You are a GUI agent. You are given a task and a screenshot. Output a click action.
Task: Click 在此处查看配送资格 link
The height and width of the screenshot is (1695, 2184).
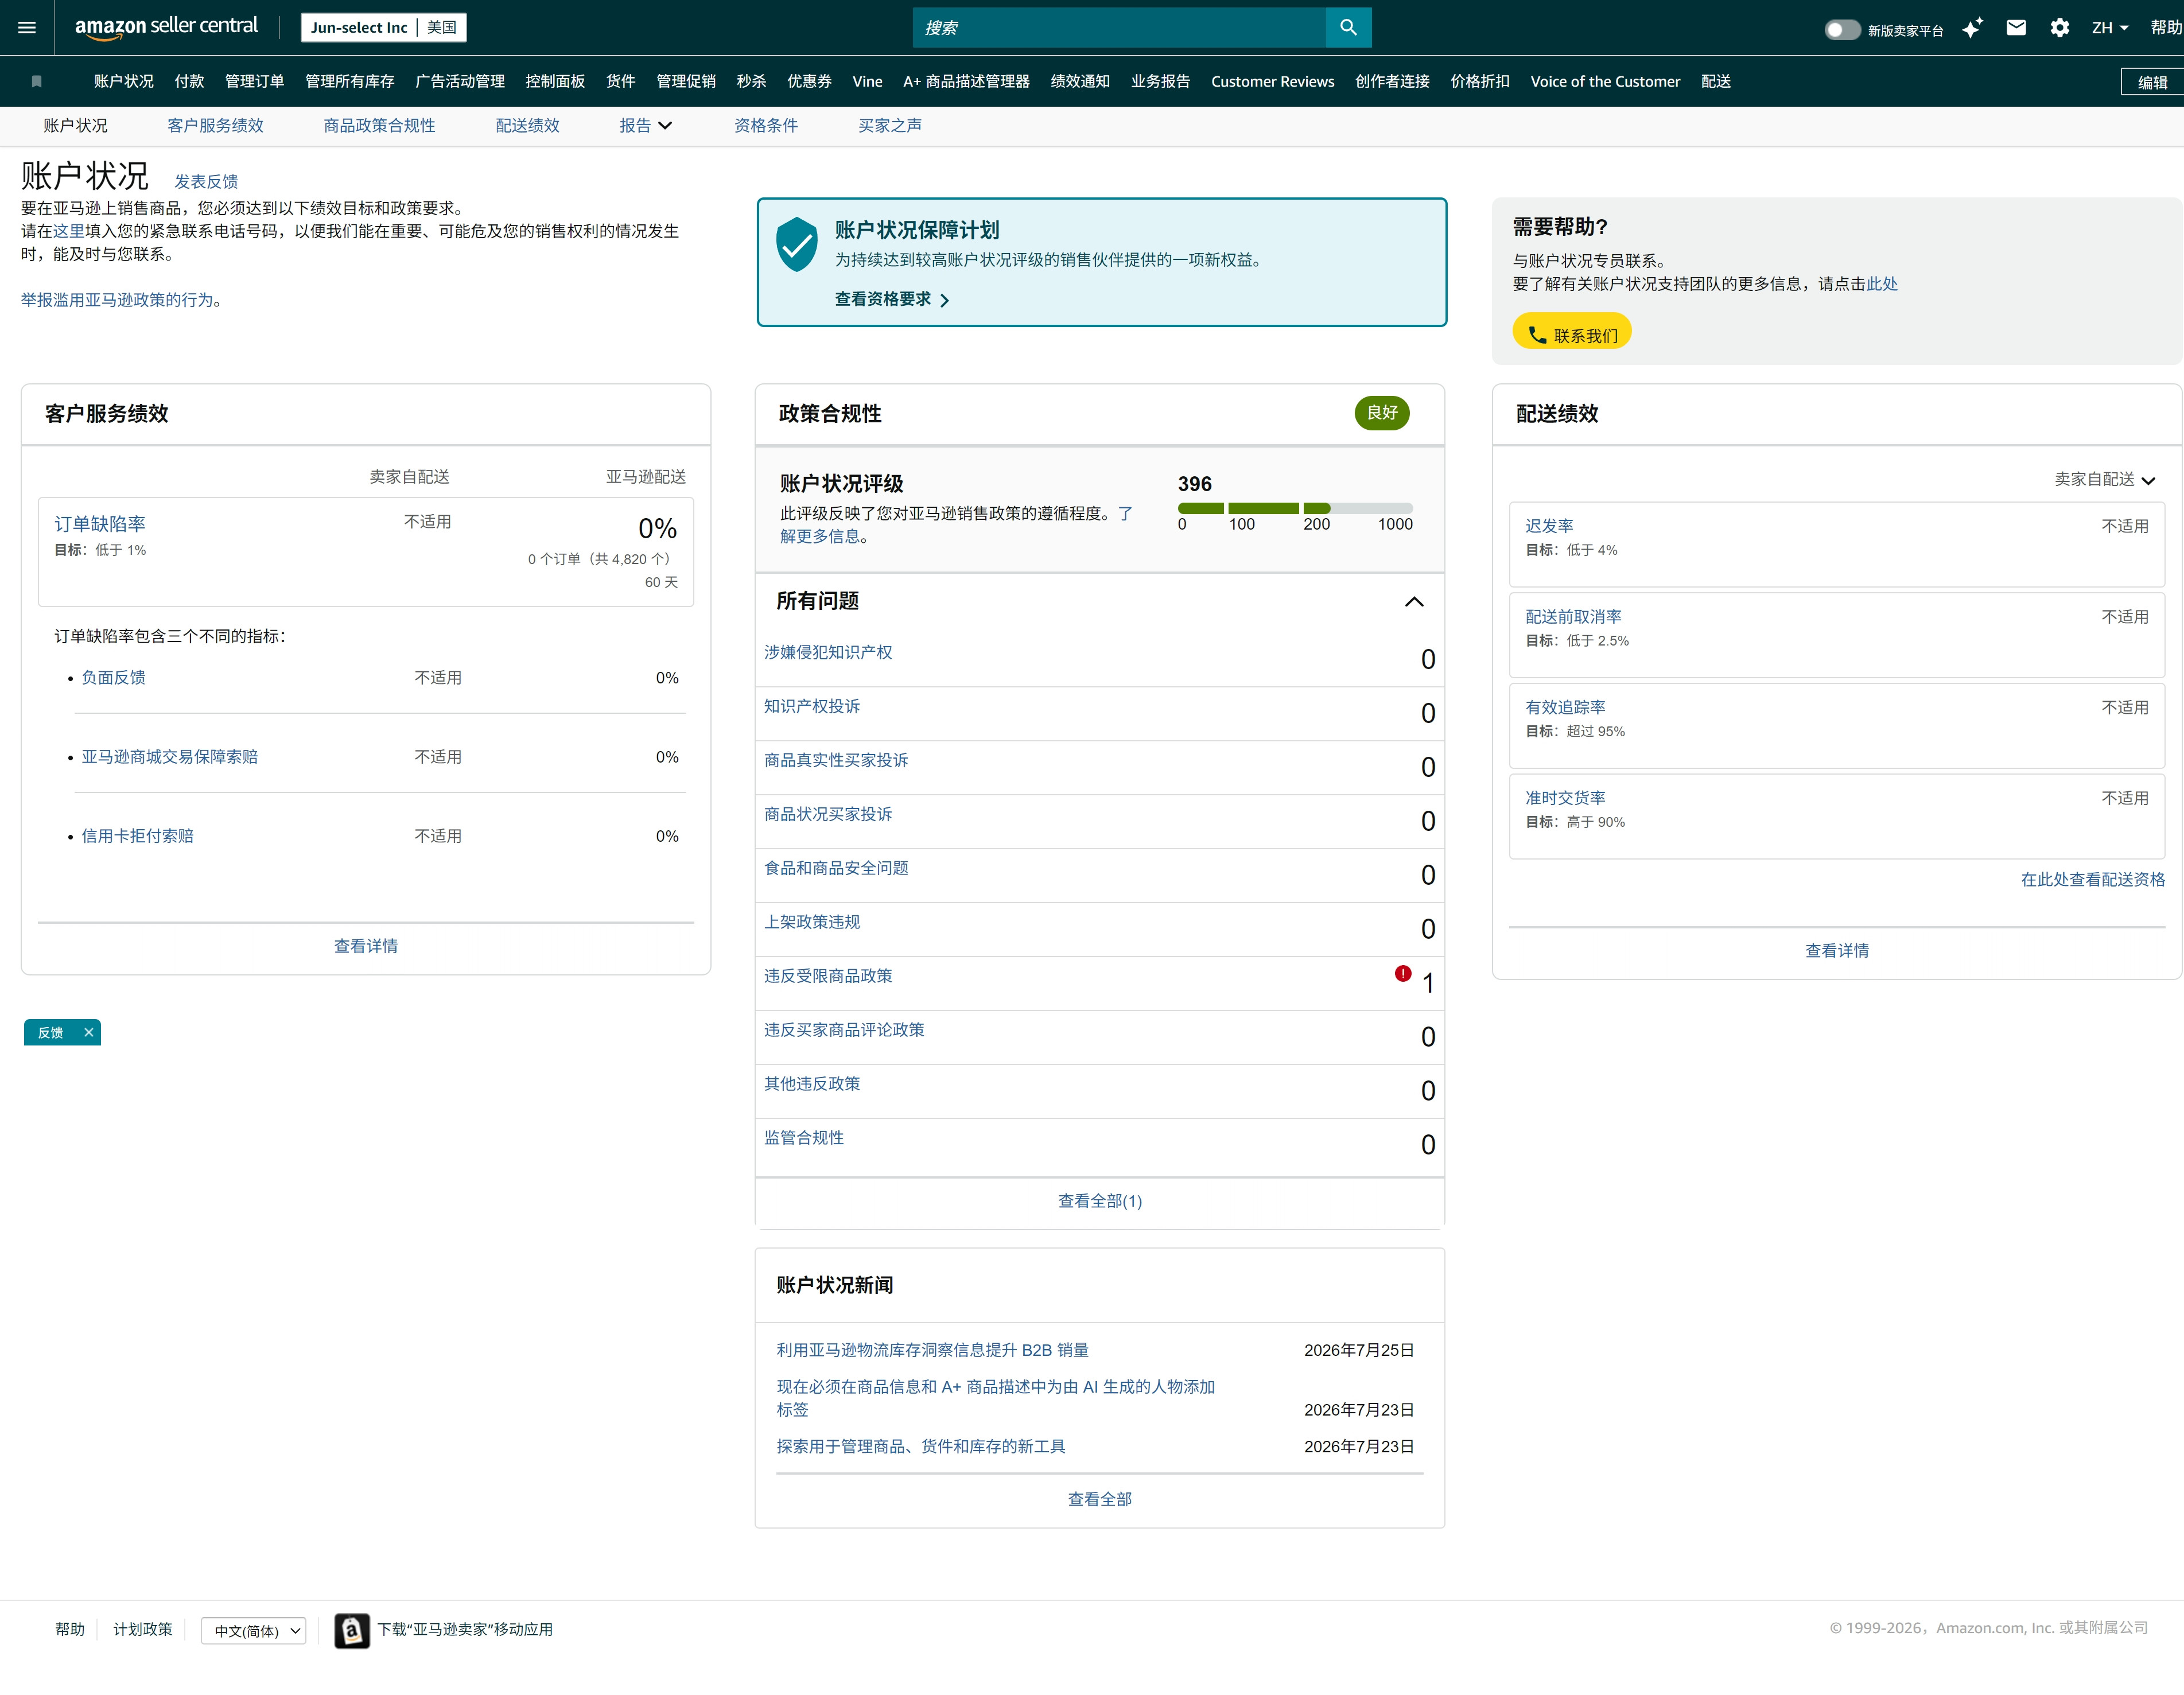coord(2092,880)
